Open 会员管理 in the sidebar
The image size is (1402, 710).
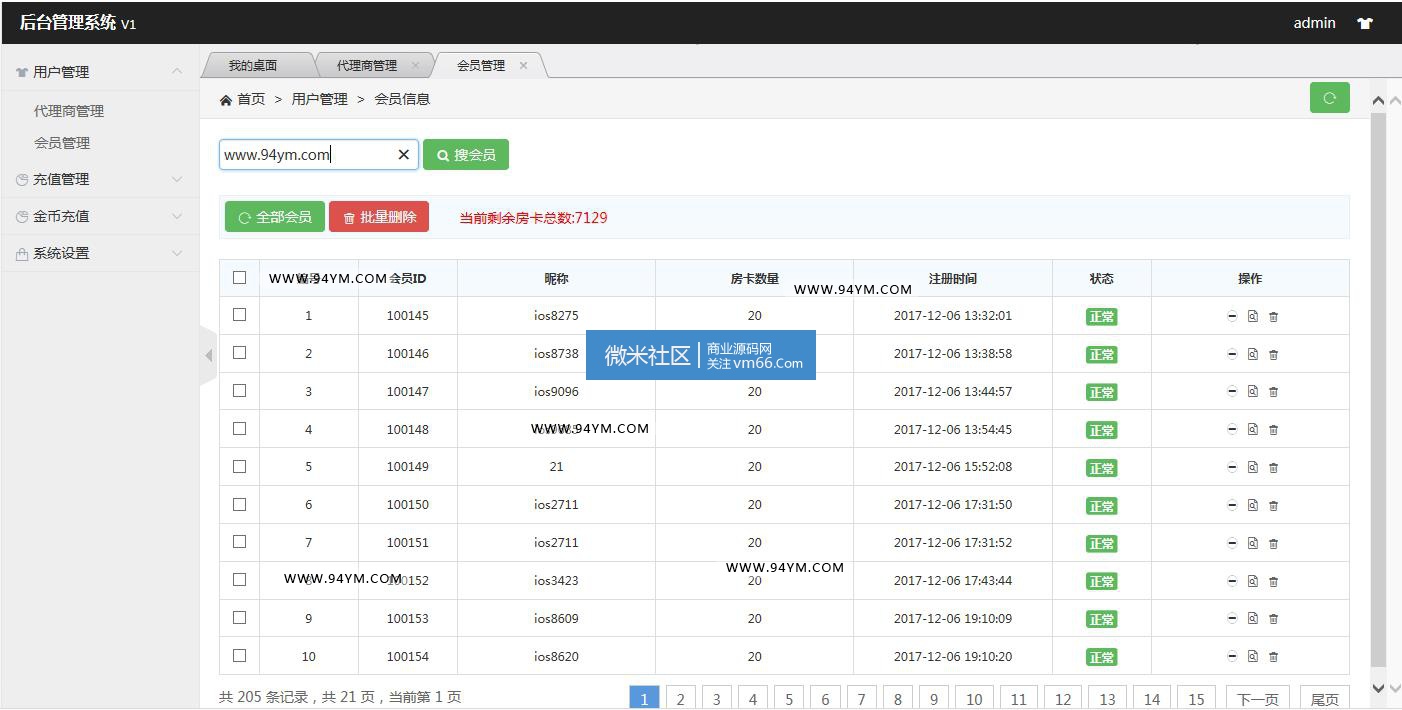(62, 143)
